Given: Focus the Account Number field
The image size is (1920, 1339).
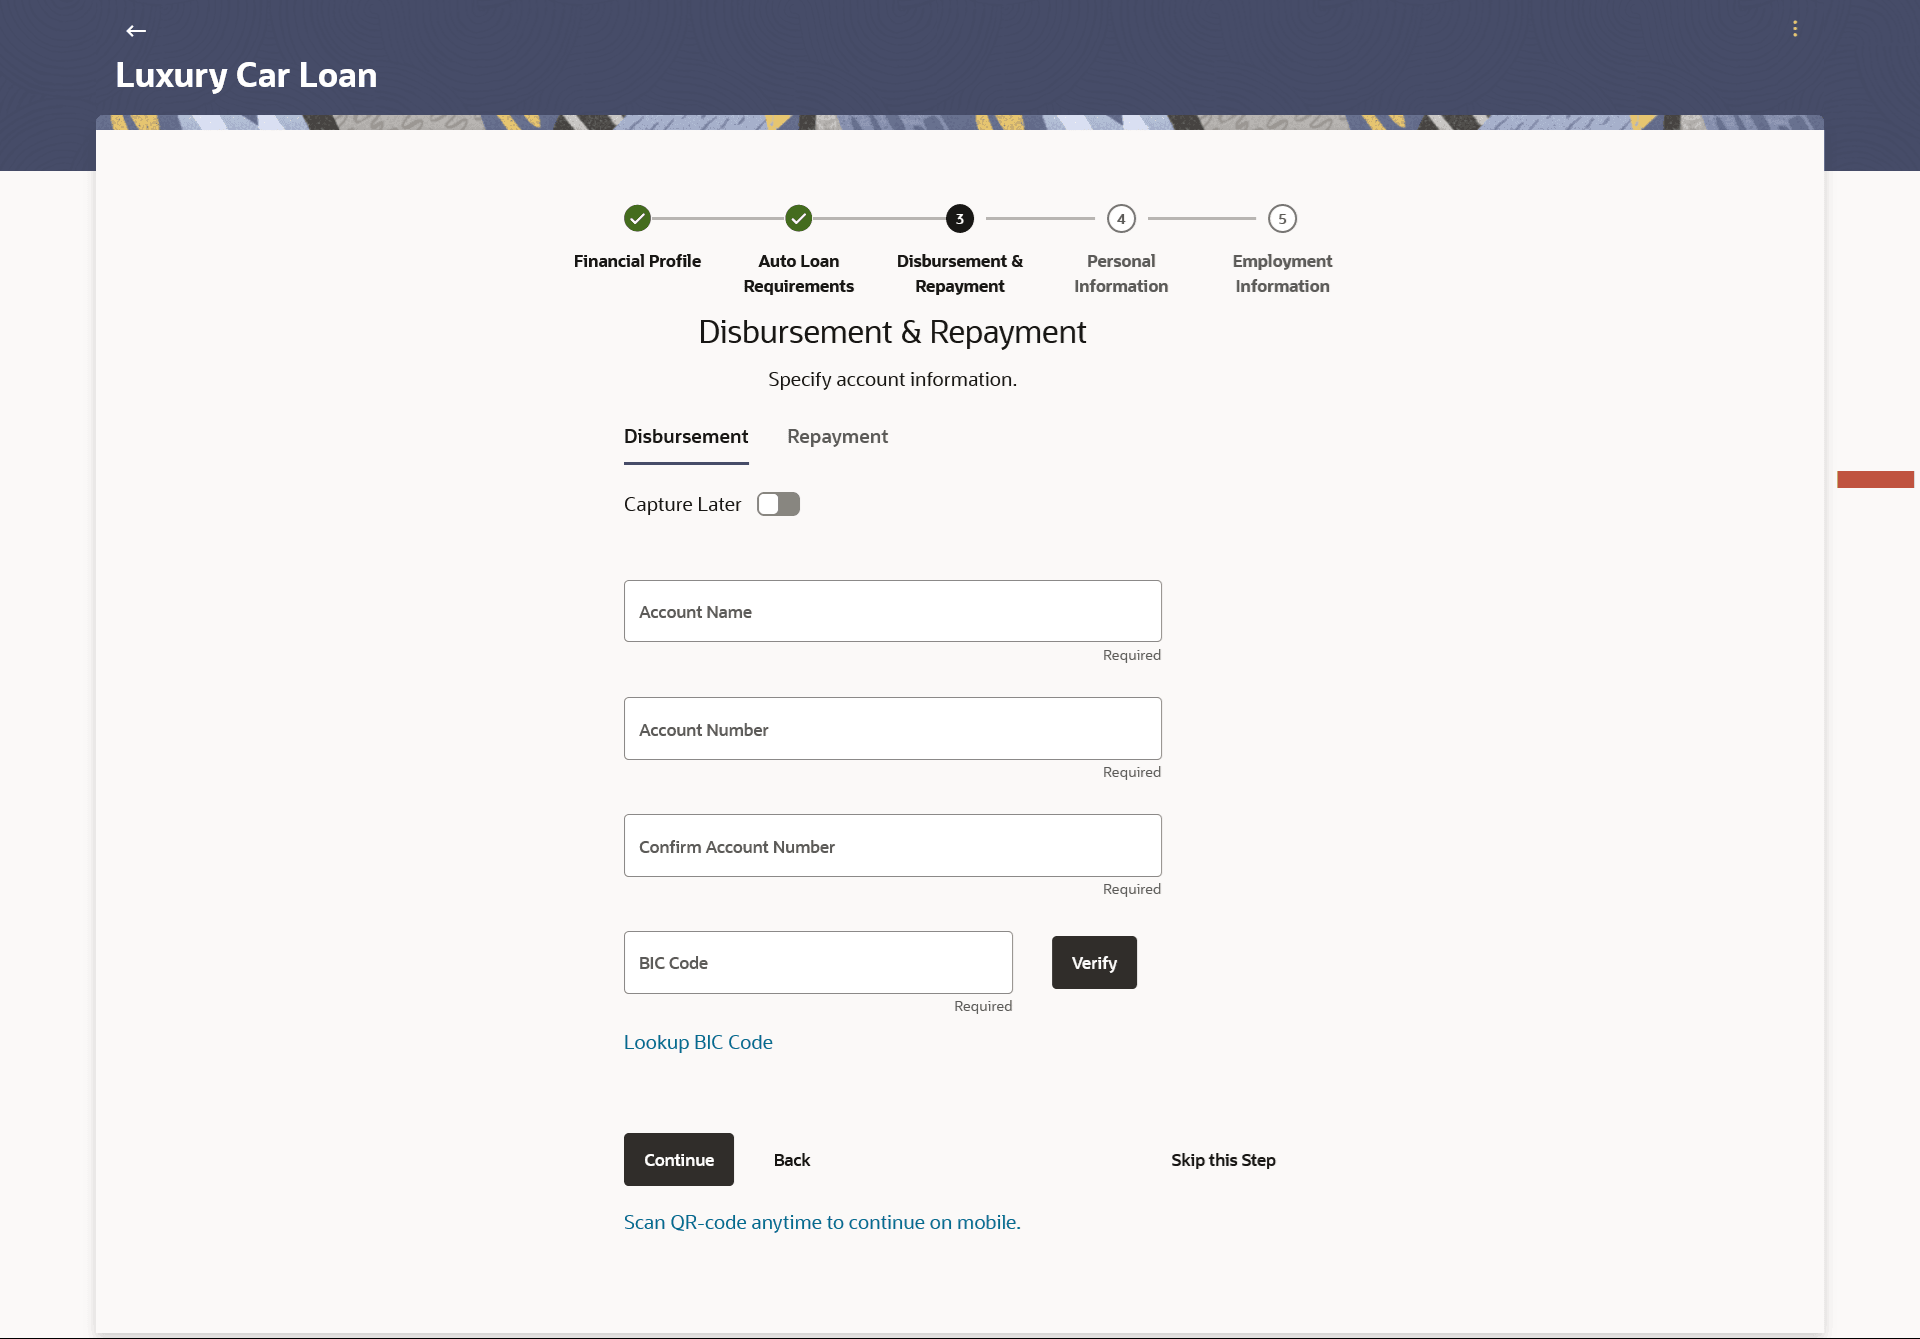Looking at the screenshot, I should [x=892, y=729].
